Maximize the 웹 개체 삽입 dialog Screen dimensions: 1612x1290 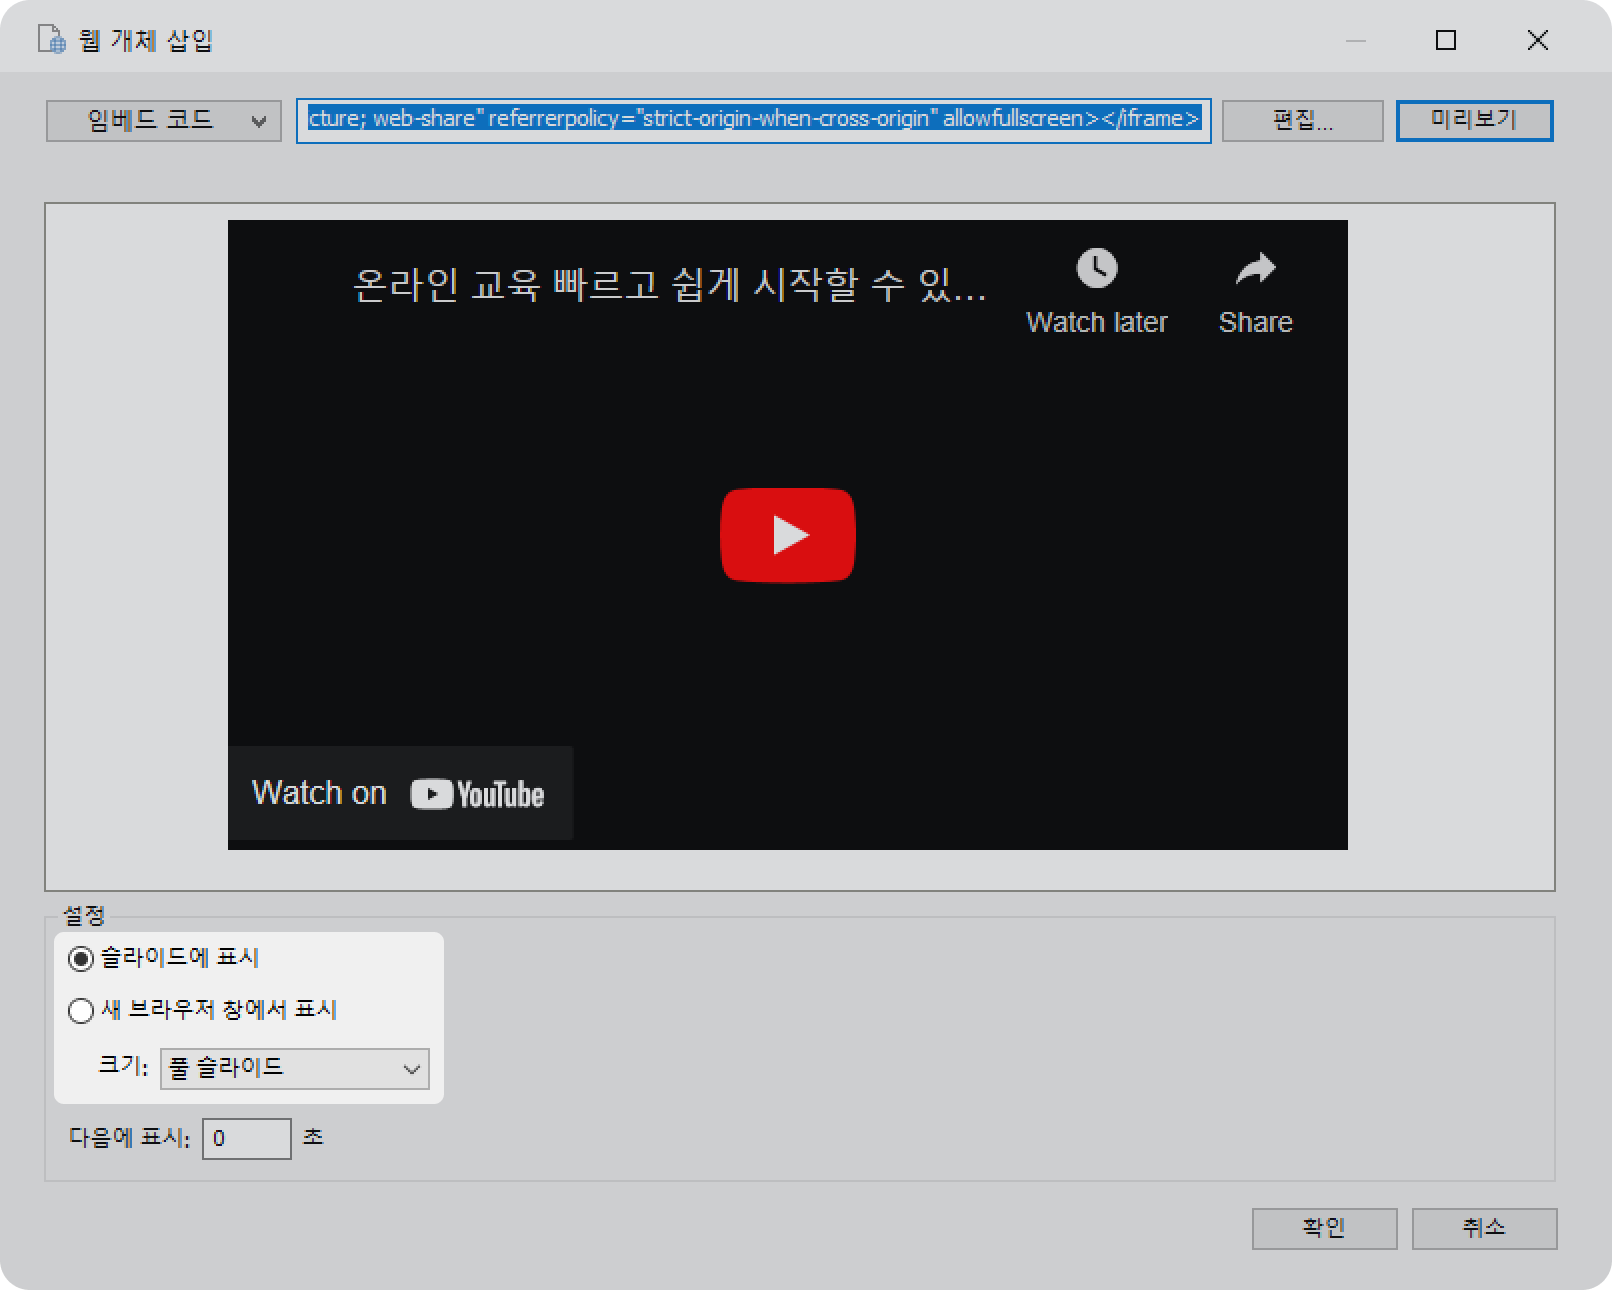coord(1446,40)
